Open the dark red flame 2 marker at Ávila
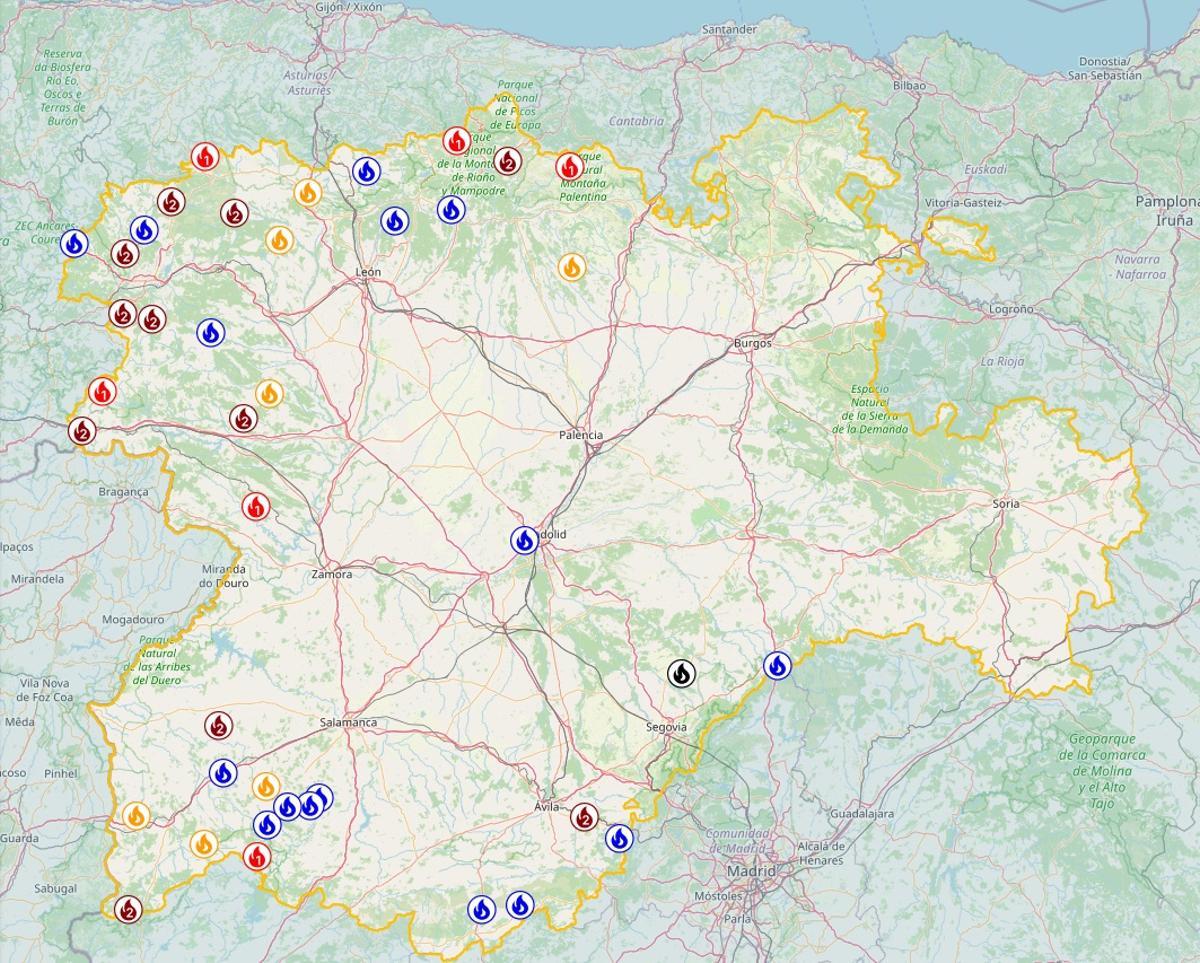 pyautogui.click(x=585, y=817)
